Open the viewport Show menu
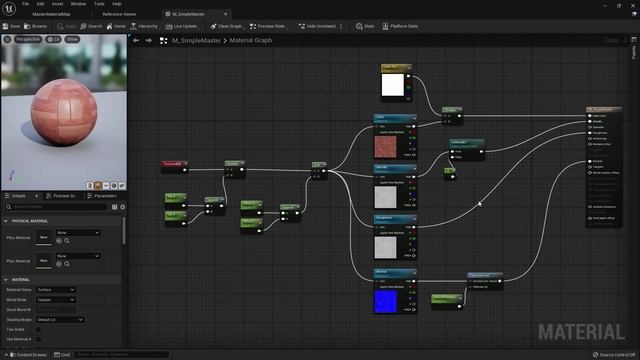This screenshot has height=360, width=640. click(x=72, y=39)
